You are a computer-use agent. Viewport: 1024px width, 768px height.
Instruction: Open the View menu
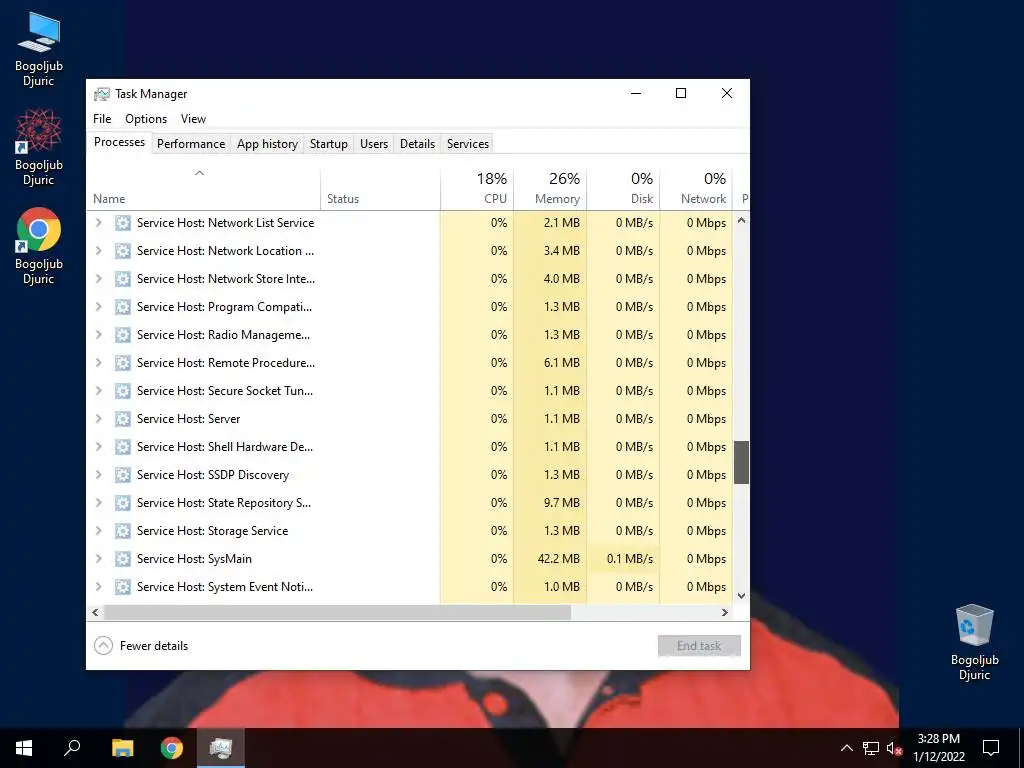[193, 119]
